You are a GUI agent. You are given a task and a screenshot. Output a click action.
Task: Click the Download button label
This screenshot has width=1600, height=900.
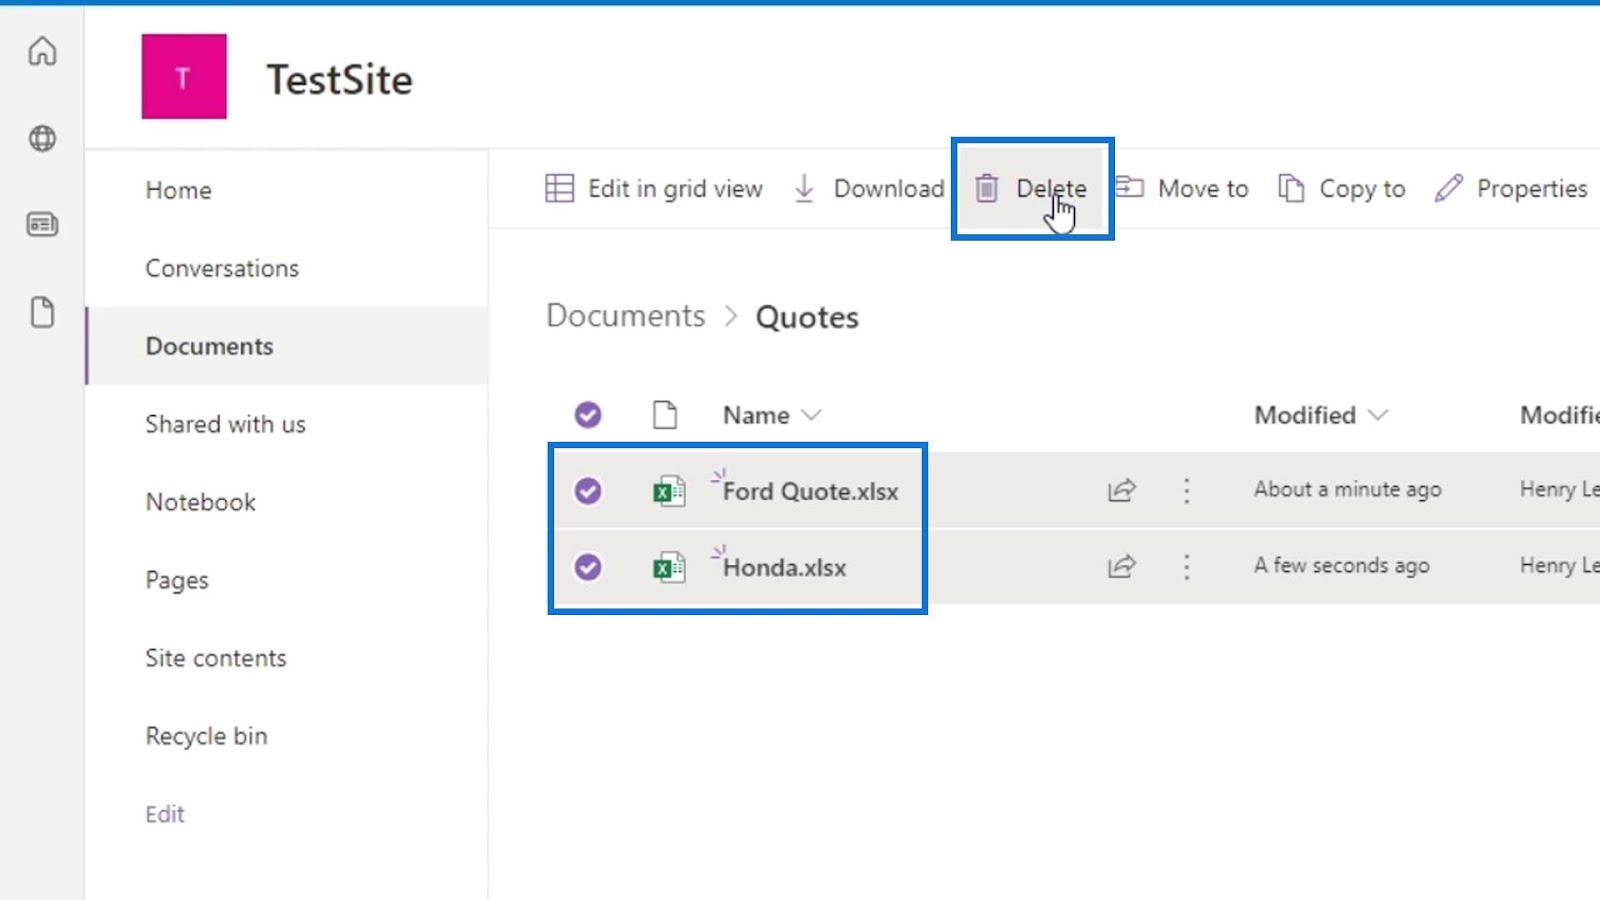[889, 188]
